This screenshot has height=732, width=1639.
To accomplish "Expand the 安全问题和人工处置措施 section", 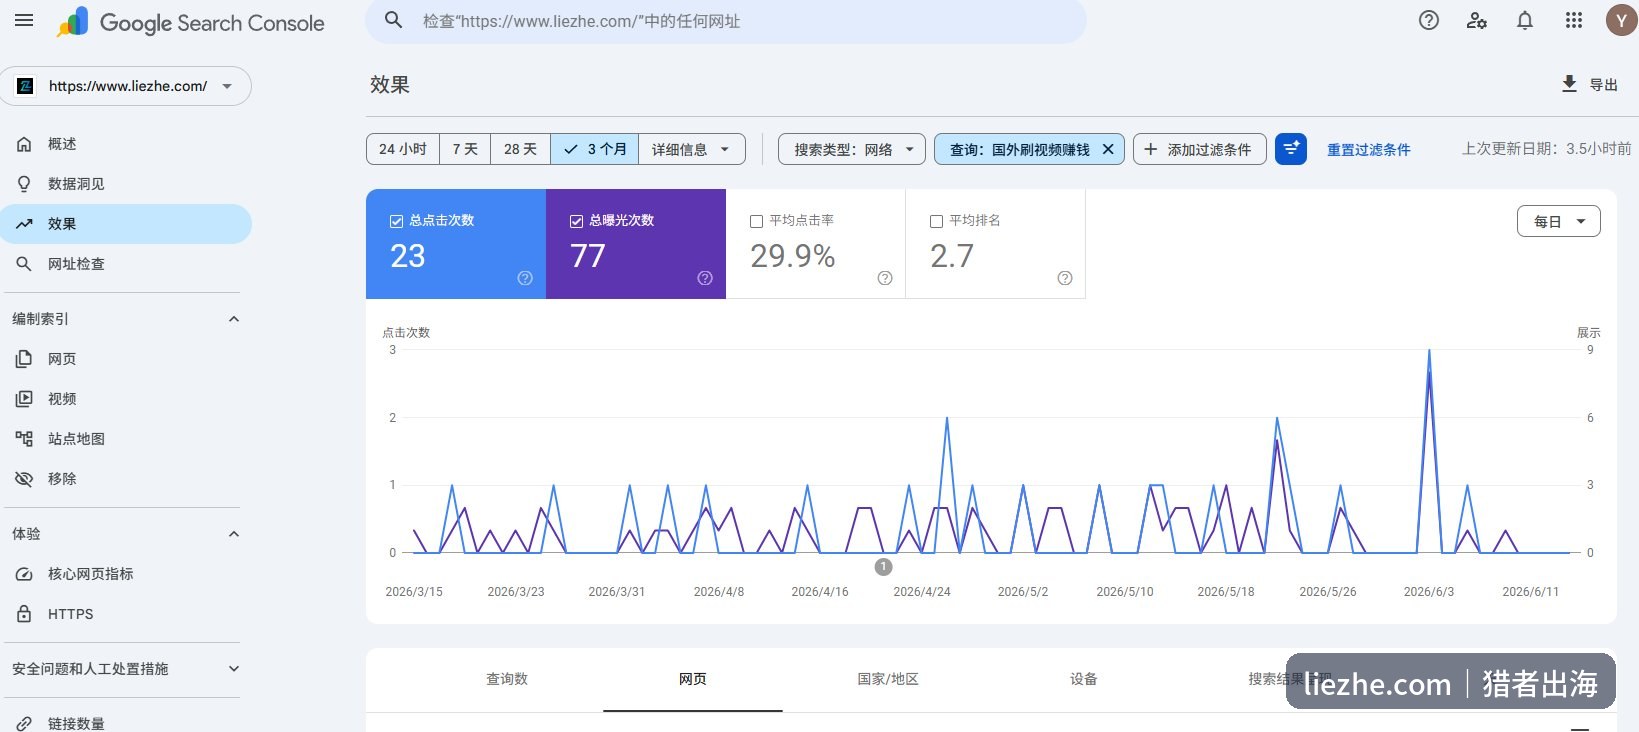I will pos(234,669).
